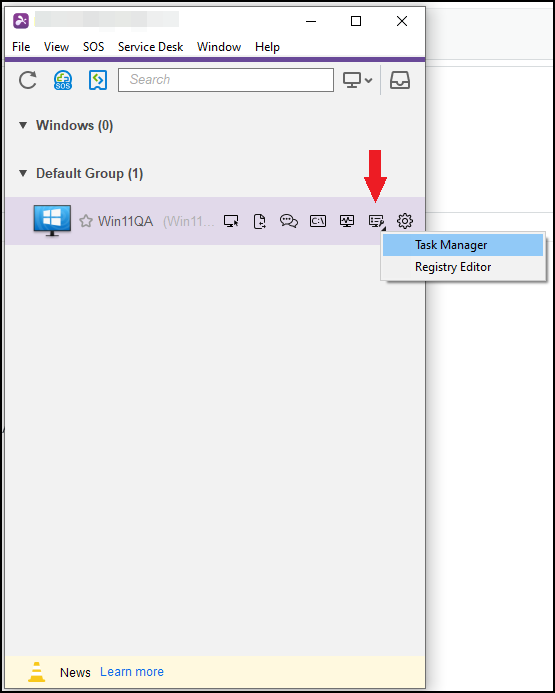Open the inbox tray icon
The width and height of the screenshot is (555, 693).
[400, 80]
